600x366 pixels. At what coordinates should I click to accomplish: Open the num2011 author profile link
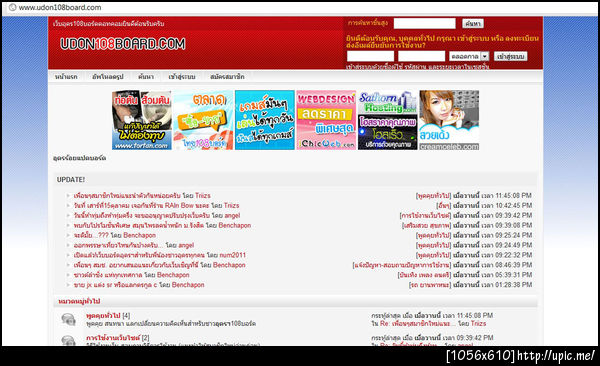coord(233,255)
